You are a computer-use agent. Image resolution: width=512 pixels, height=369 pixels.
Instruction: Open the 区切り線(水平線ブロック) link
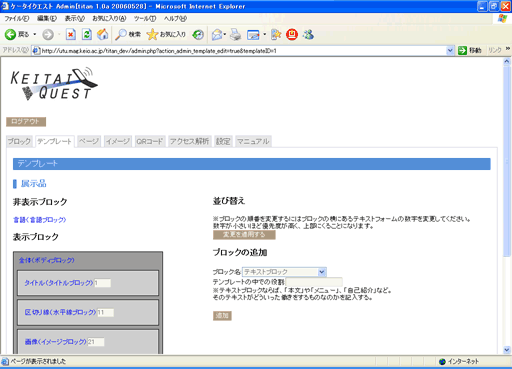coord(61,312)
